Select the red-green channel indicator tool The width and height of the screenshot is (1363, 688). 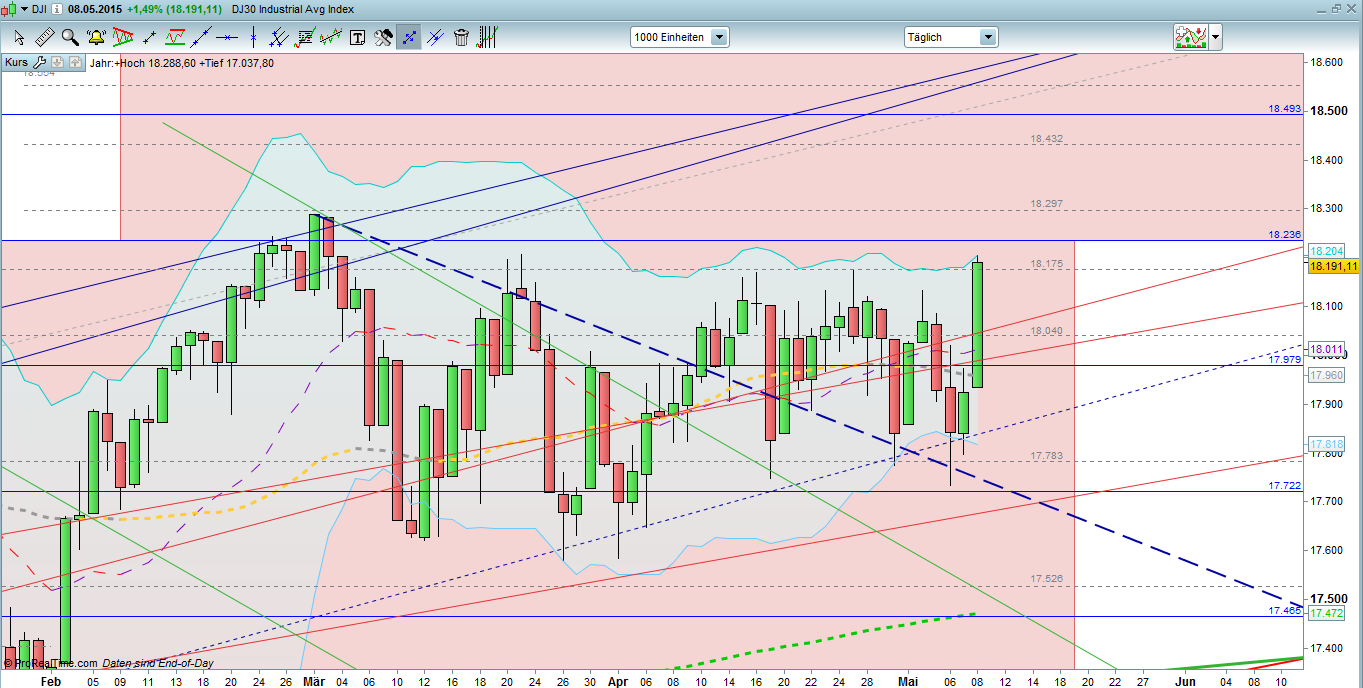pyautogui.click(x=175, y=38)
